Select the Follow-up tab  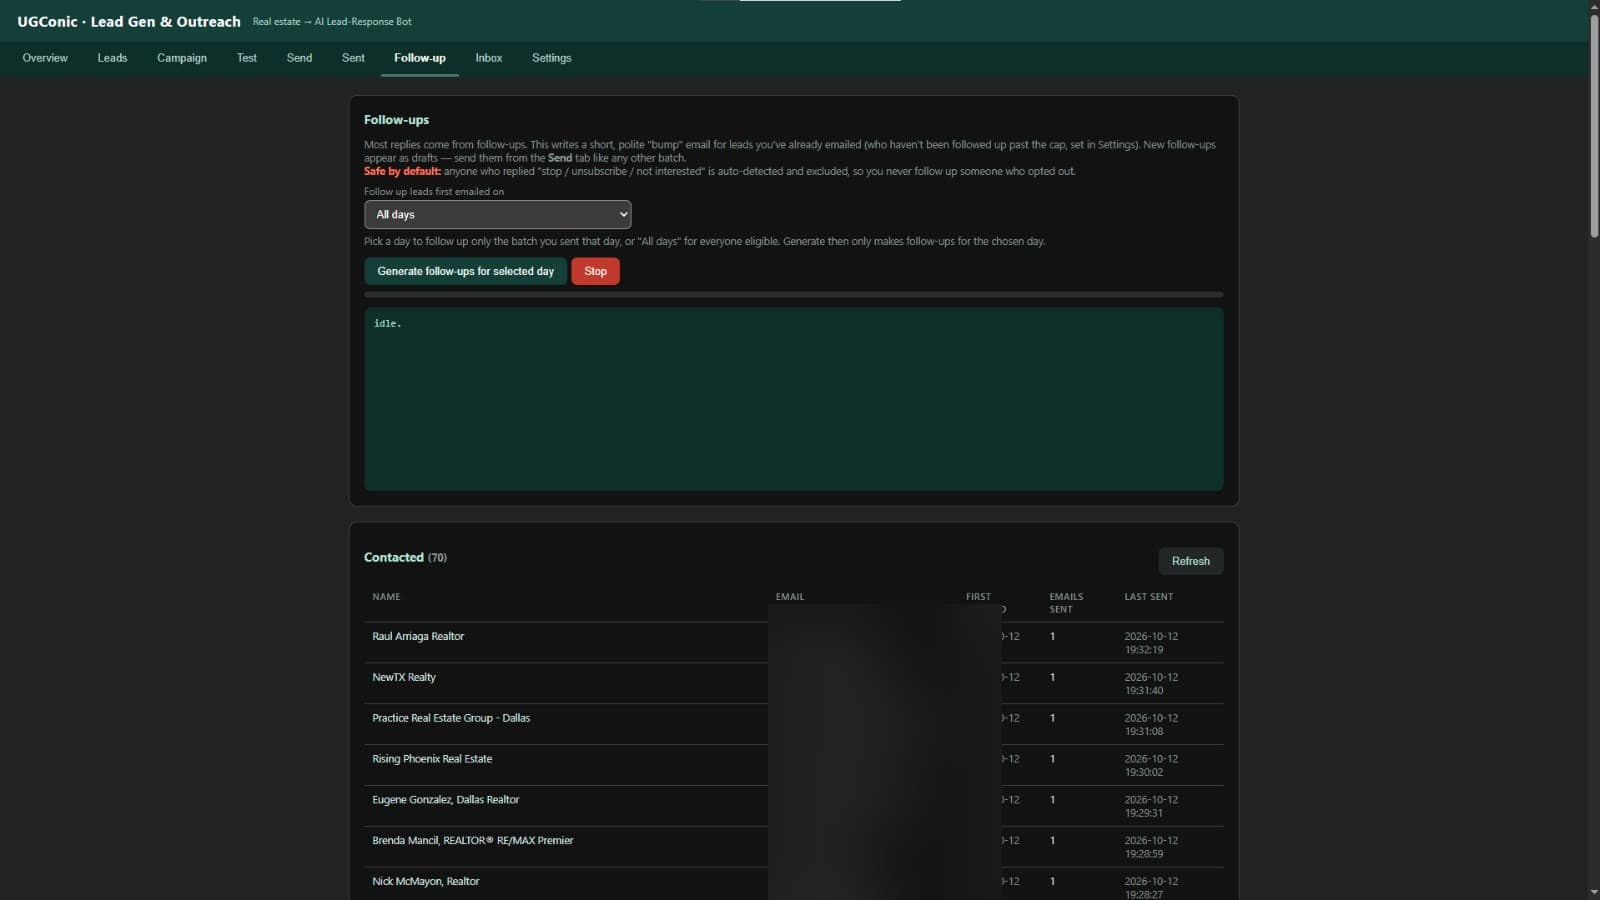(x=420, y=58)
